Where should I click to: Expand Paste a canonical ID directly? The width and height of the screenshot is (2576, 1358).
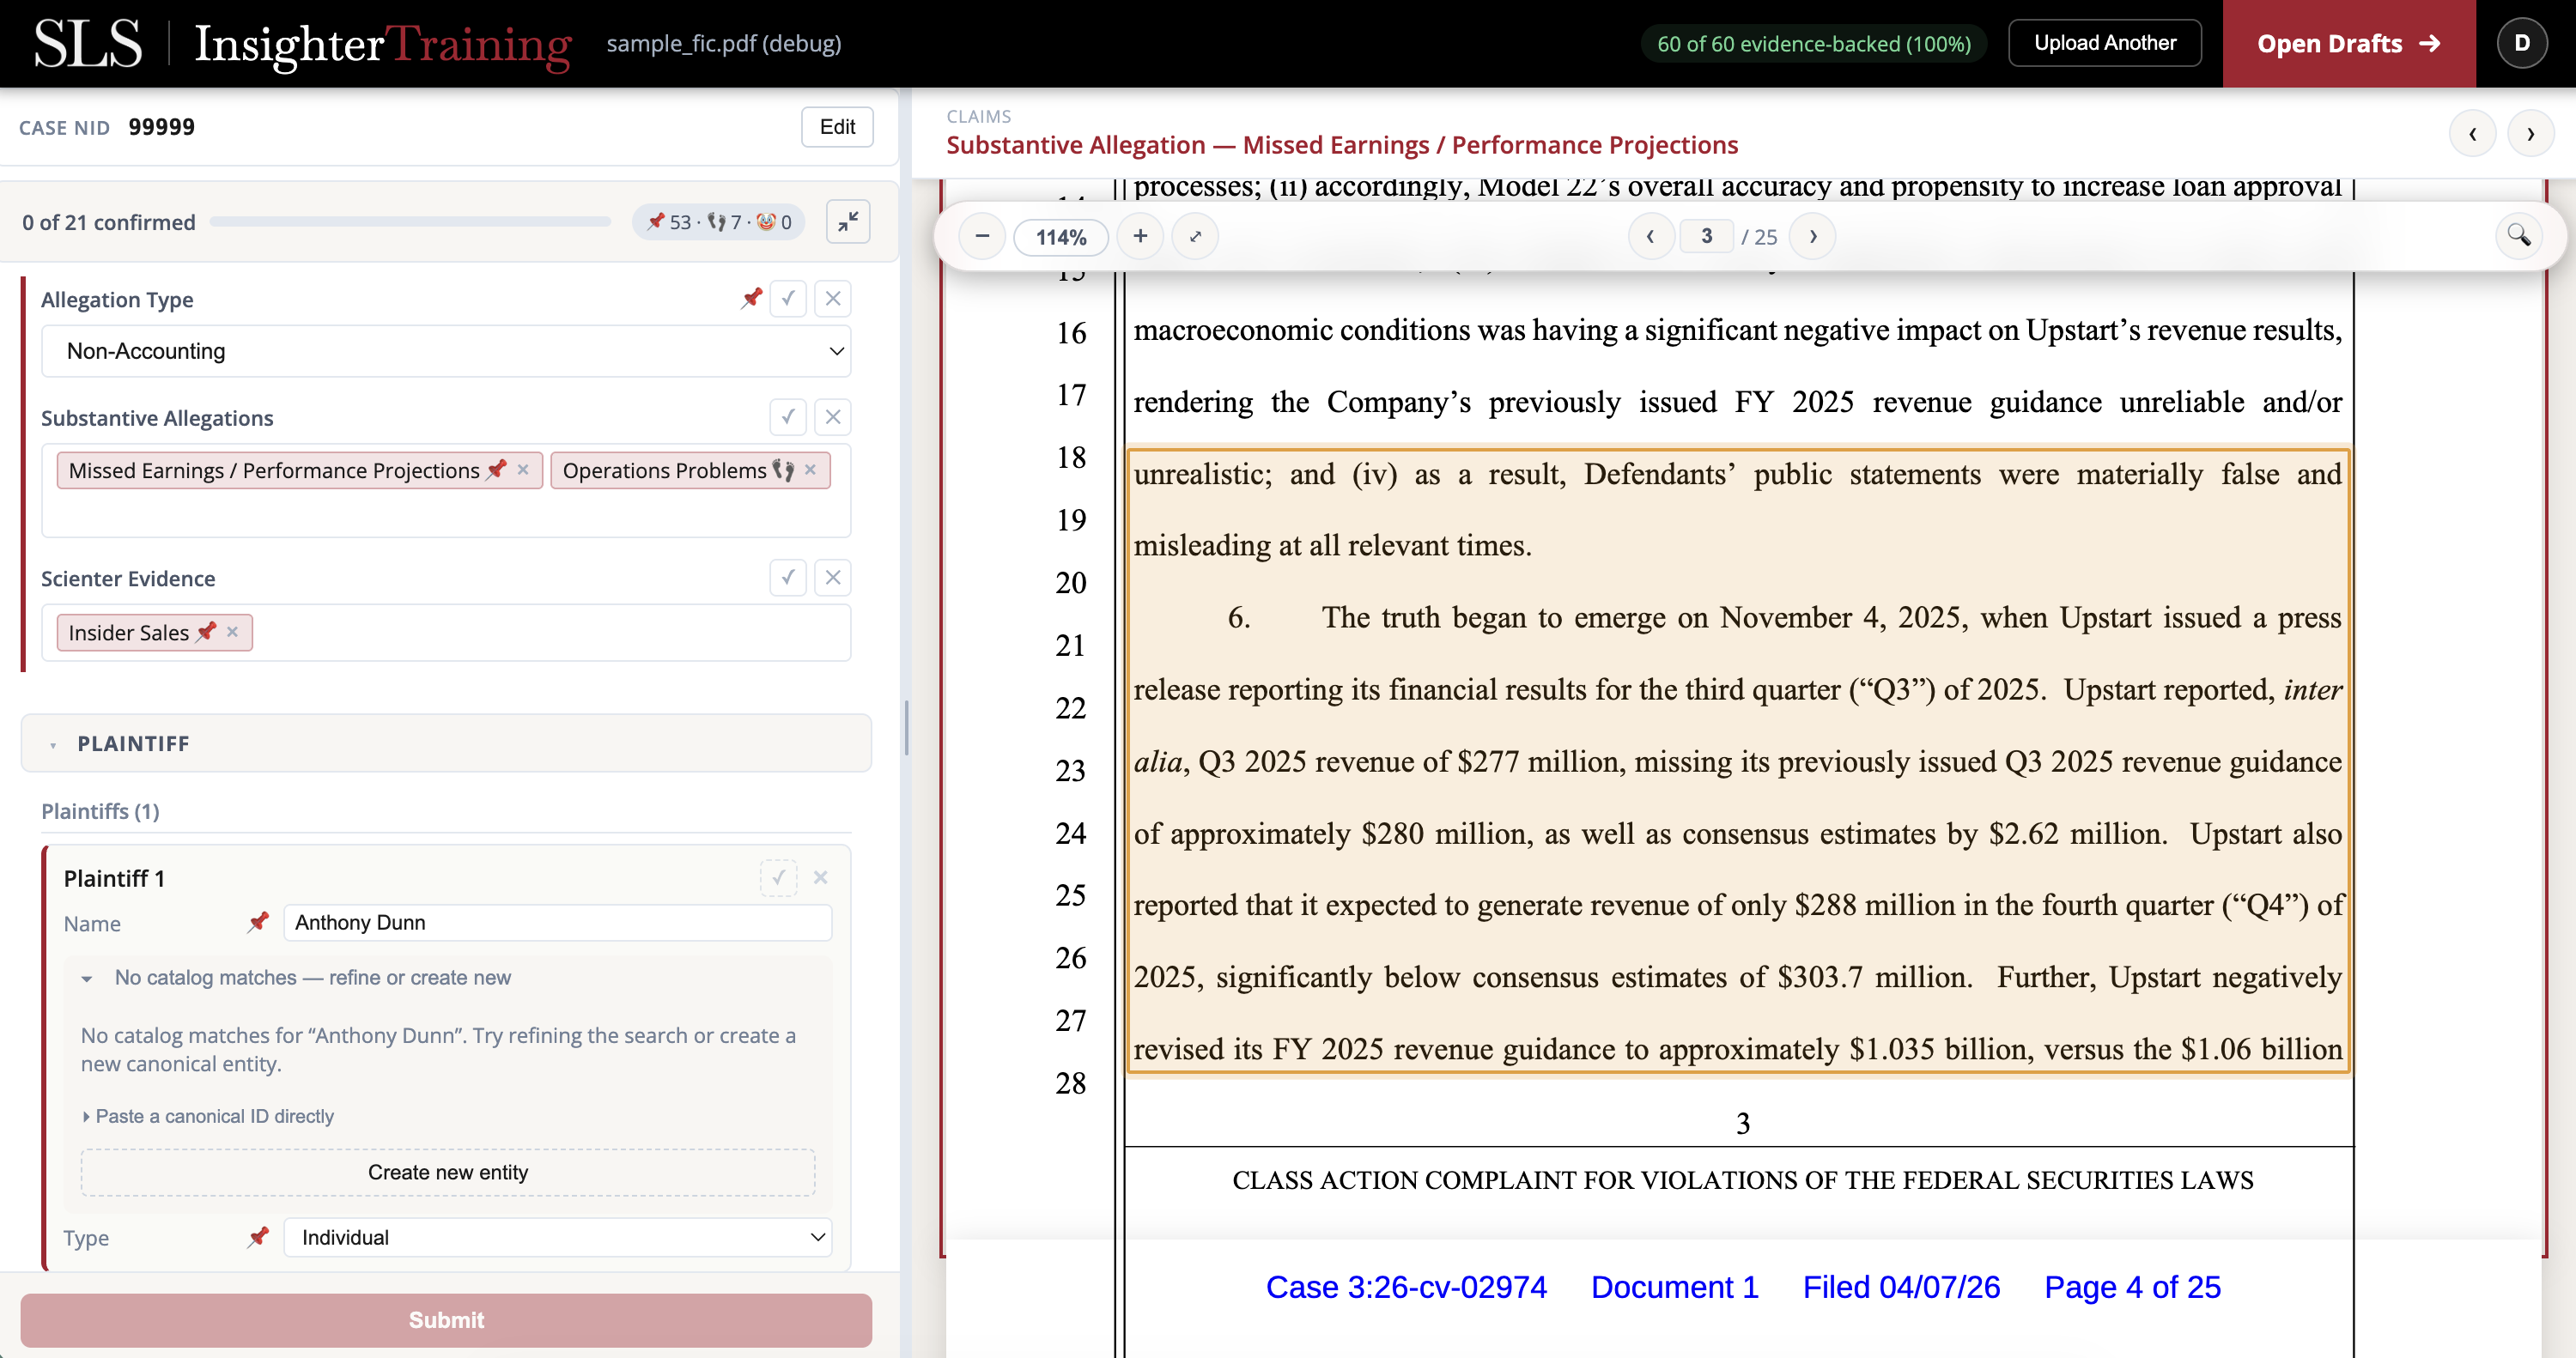click(208, 1116)
